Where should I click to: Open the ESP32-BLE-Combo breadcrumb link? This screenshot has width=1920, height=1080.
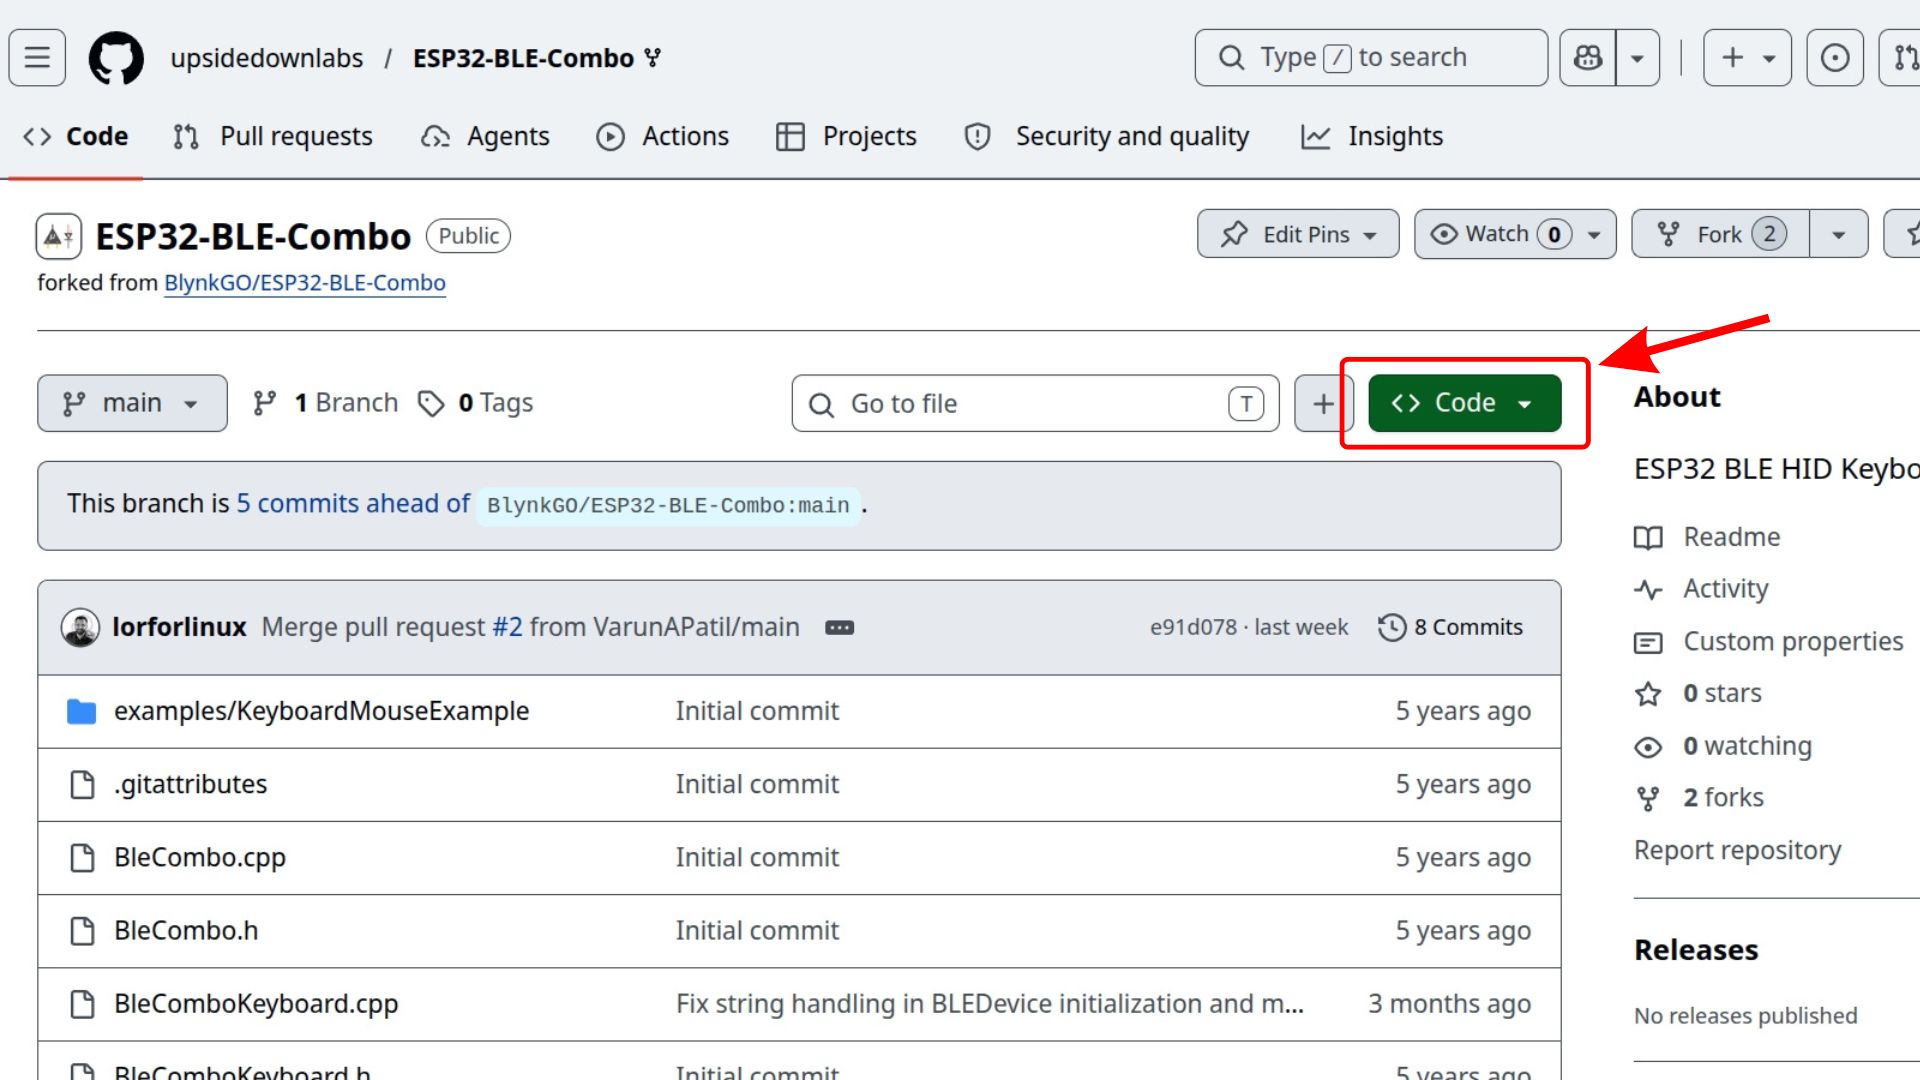click(523, 58)
